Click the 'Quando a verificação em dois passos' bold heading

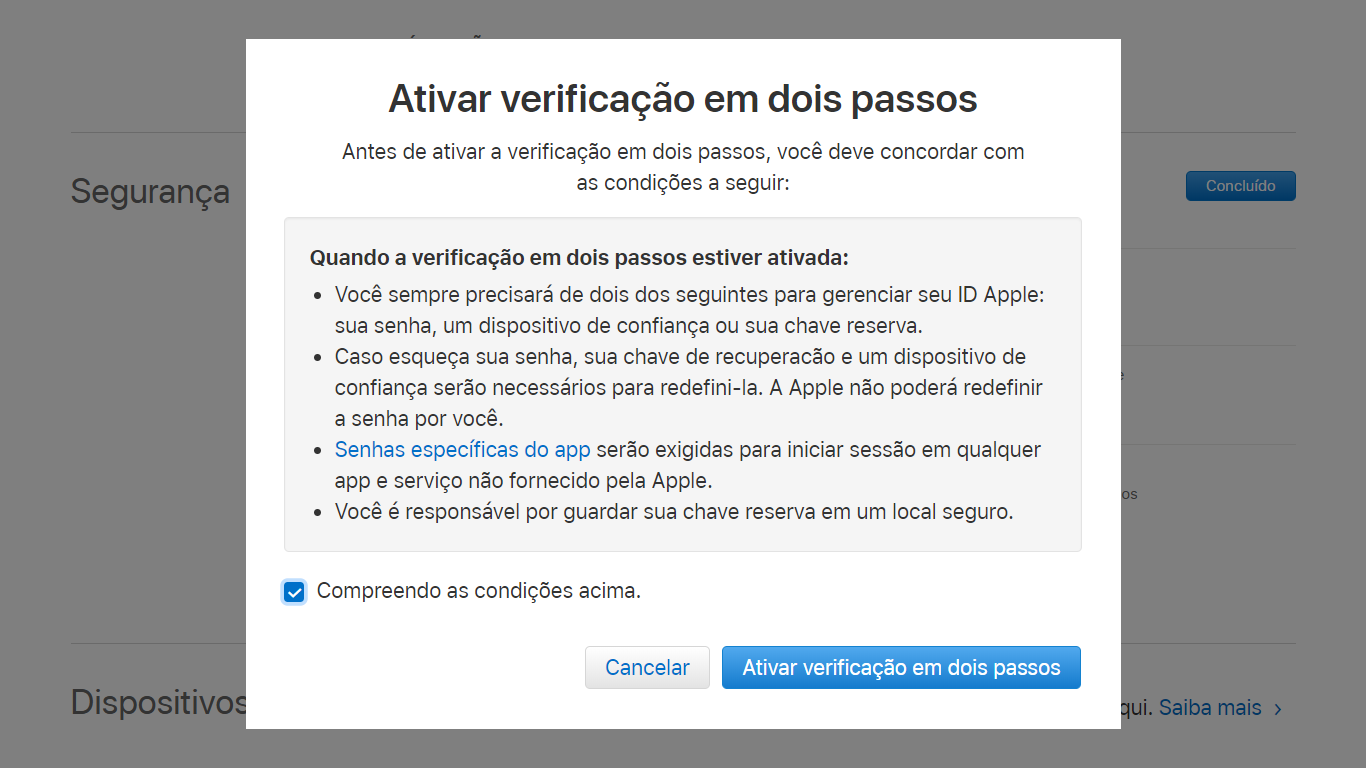pyautogui.click(x=579, y=258)
